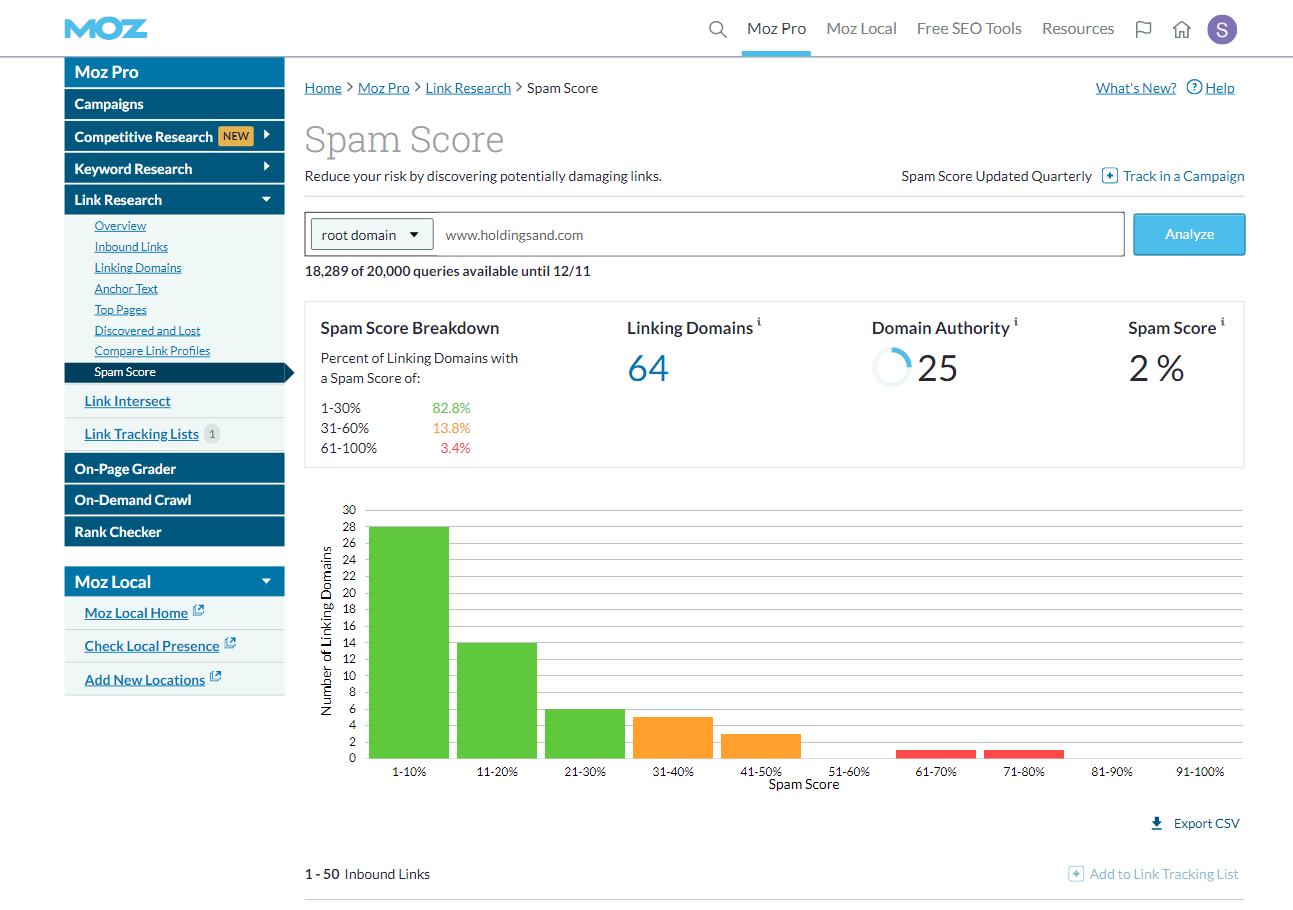The width and height of the screenshot is (1293, 910).
Task: Click the 13.8% breakdown value
Action: coord(451,428)
